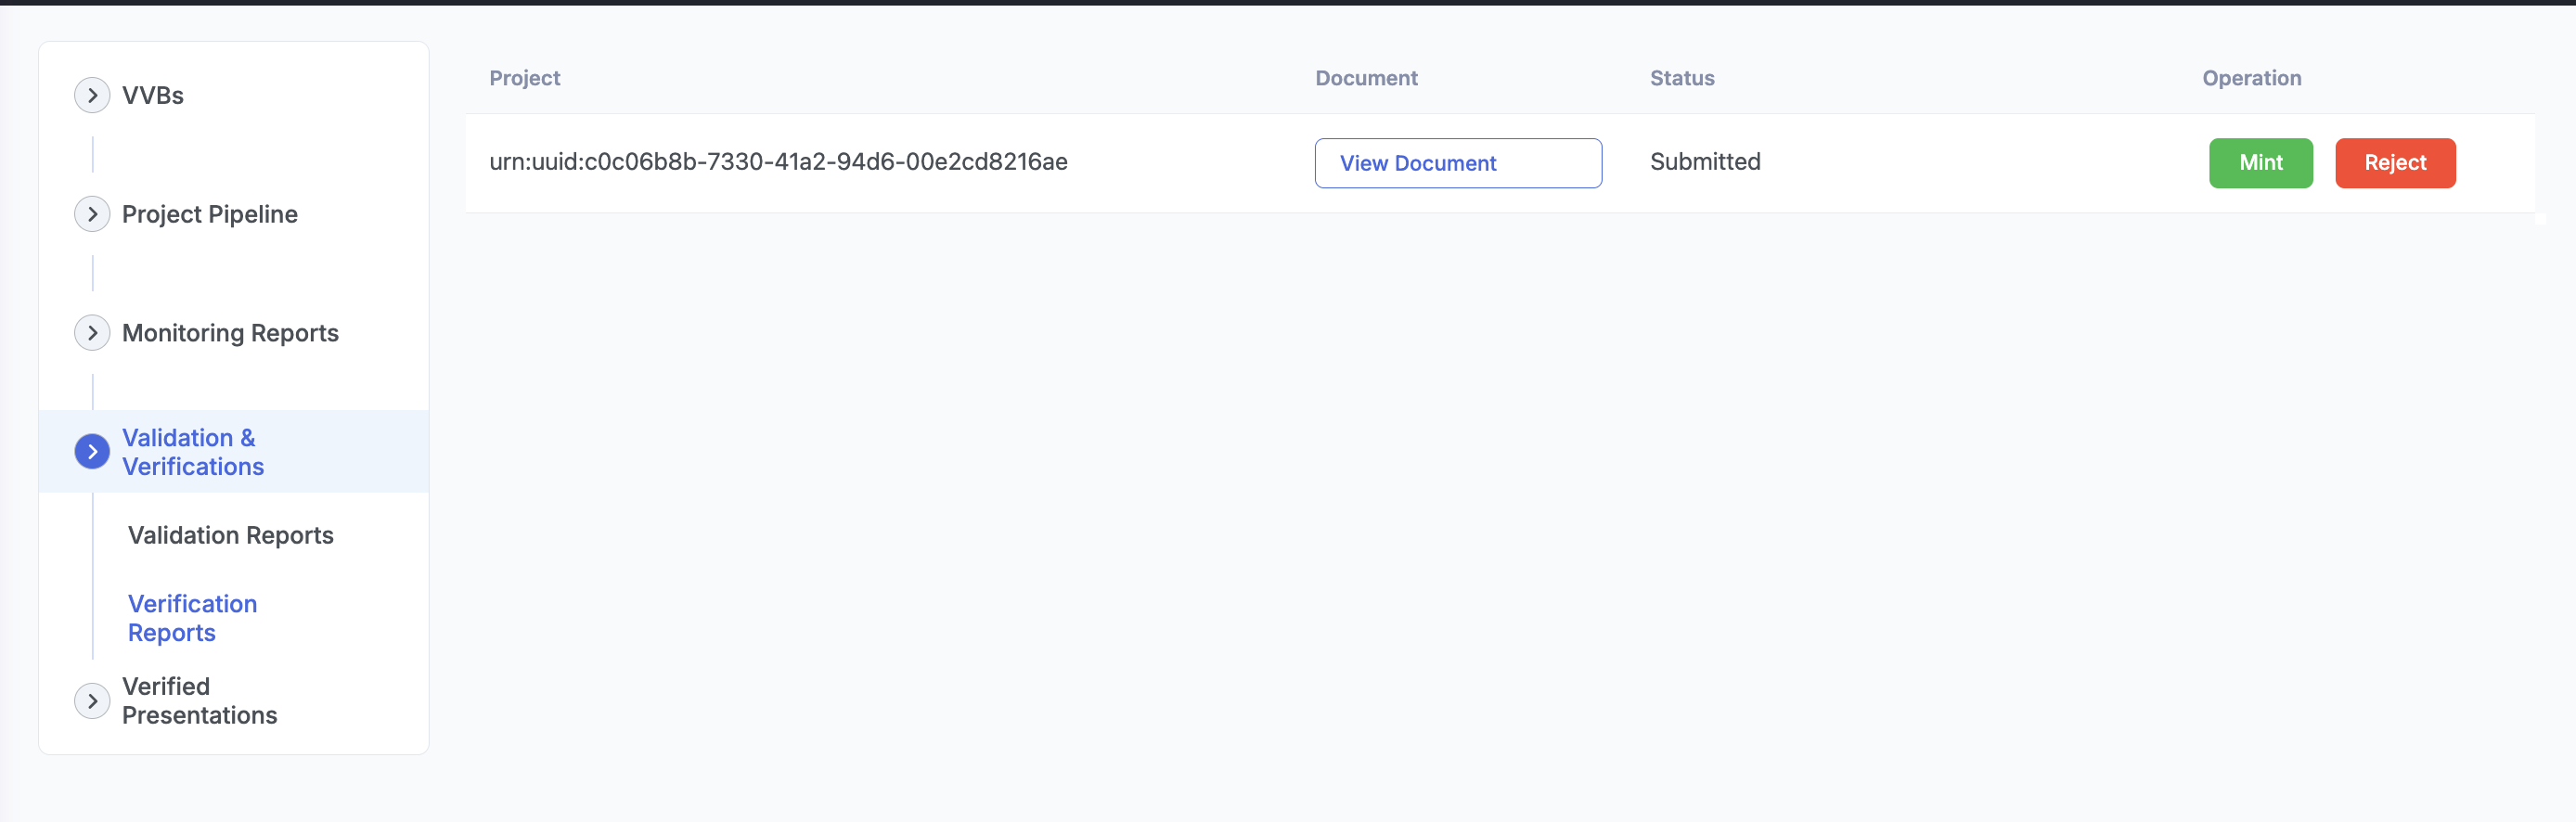
Task: Click the Operation column header
Action: click(2251, 78)
